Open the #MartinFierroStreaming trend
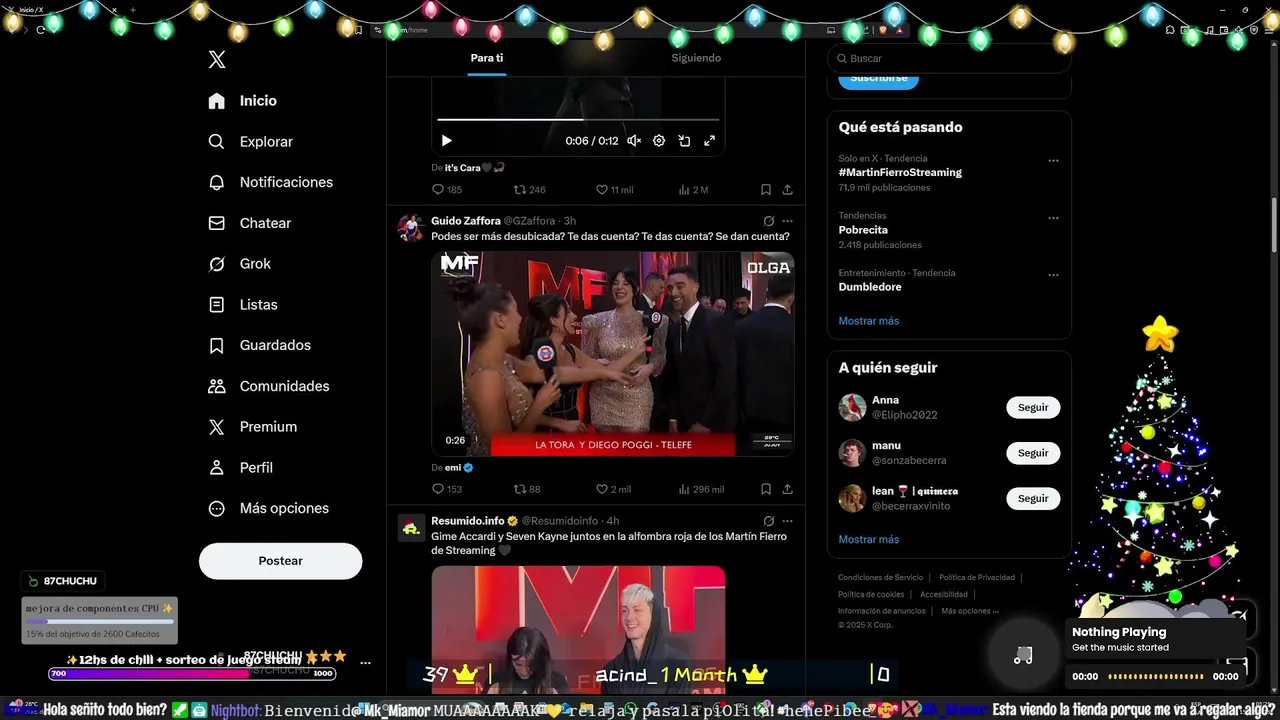 pos(900,172)
